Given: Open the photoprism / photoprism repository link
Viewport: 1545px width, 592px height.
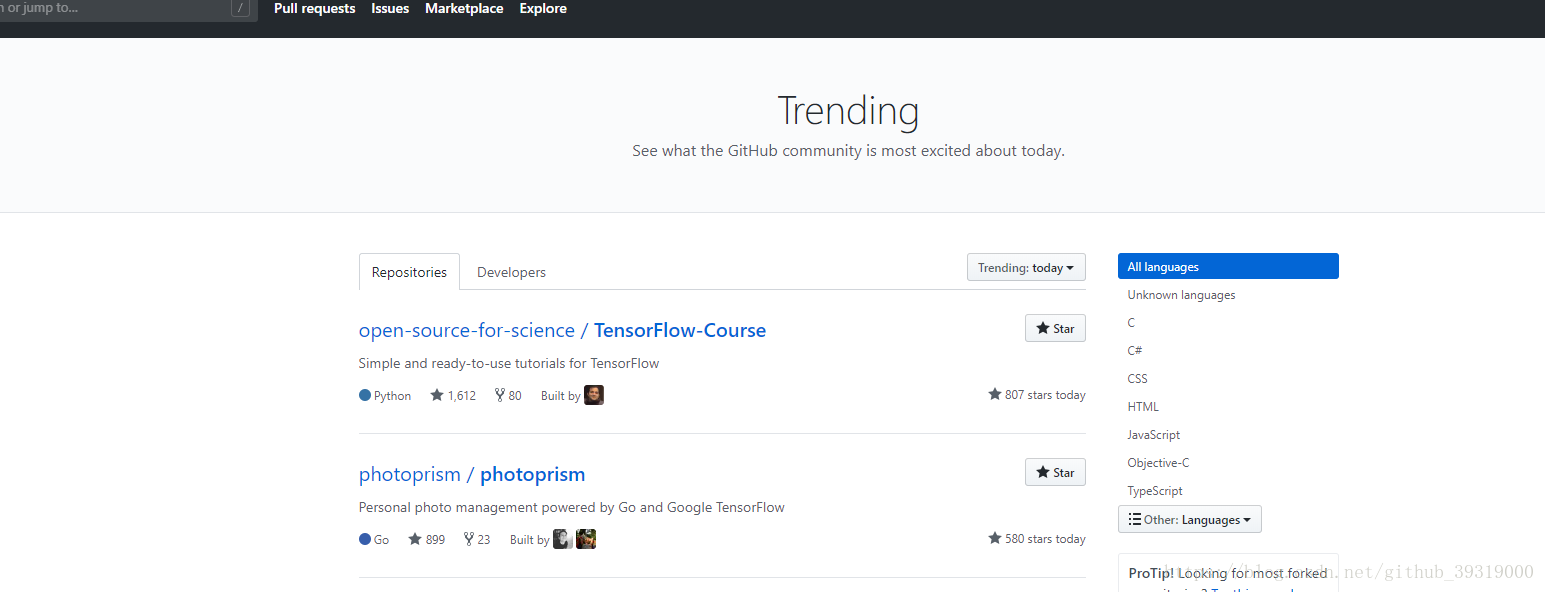Looking at the screenshot, I should click(x=472, y=474).
